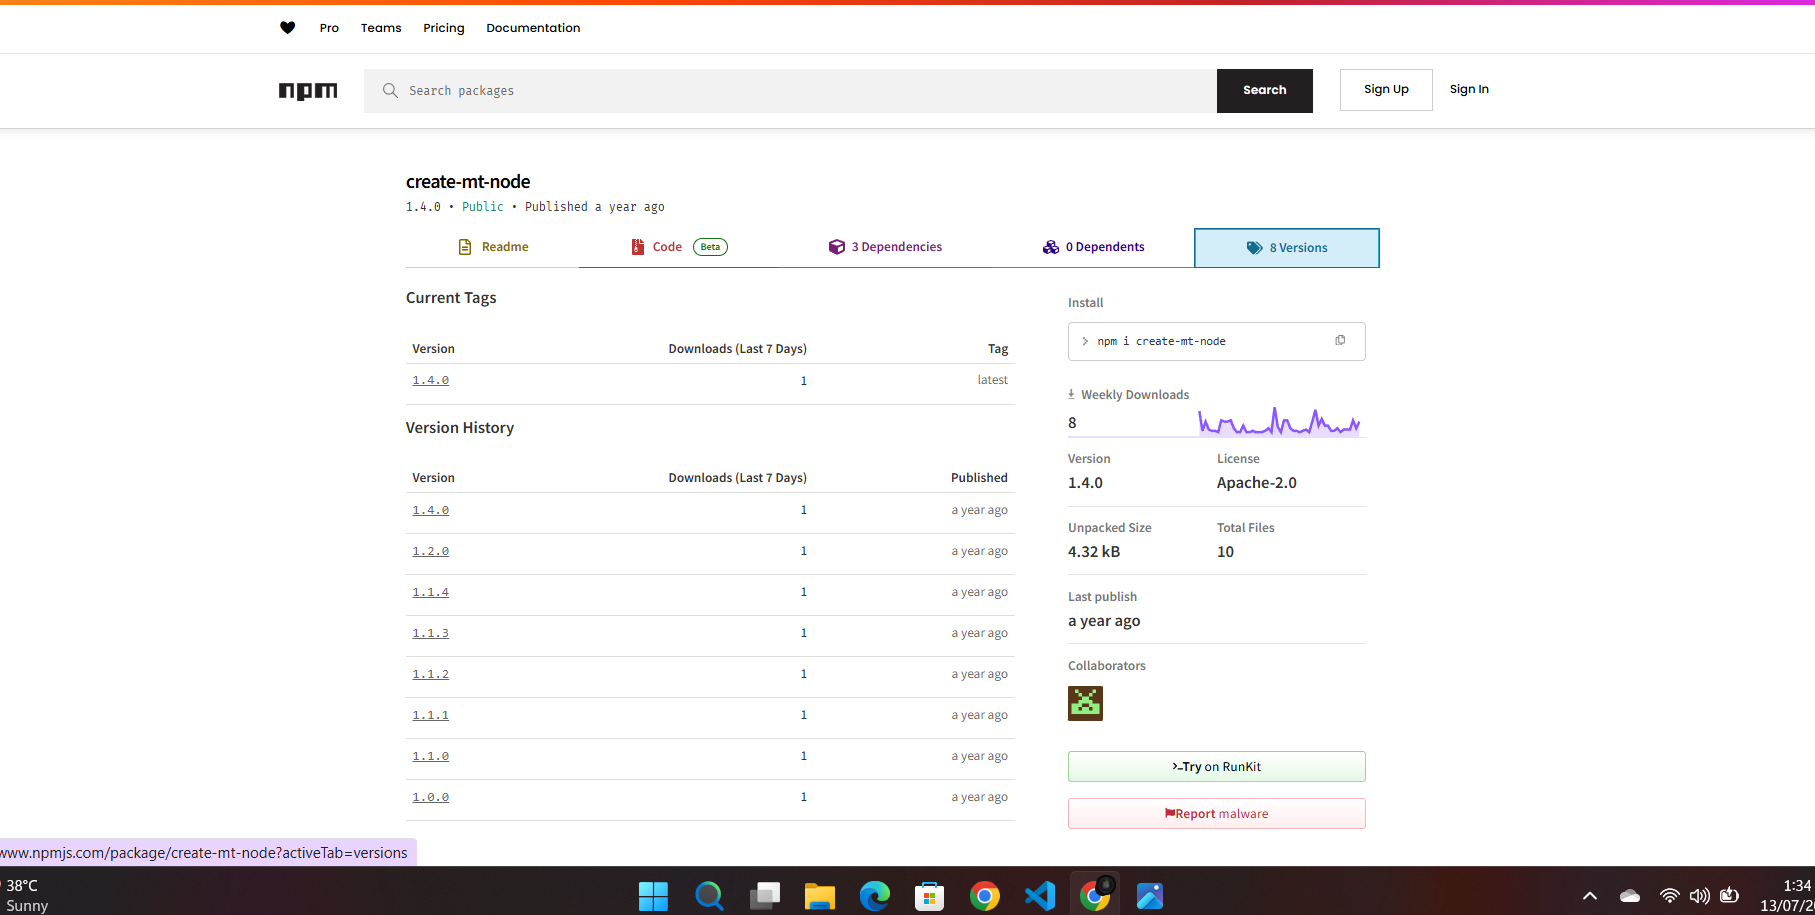Launch Microsoft Edge from taskbar

coord(875,896)
